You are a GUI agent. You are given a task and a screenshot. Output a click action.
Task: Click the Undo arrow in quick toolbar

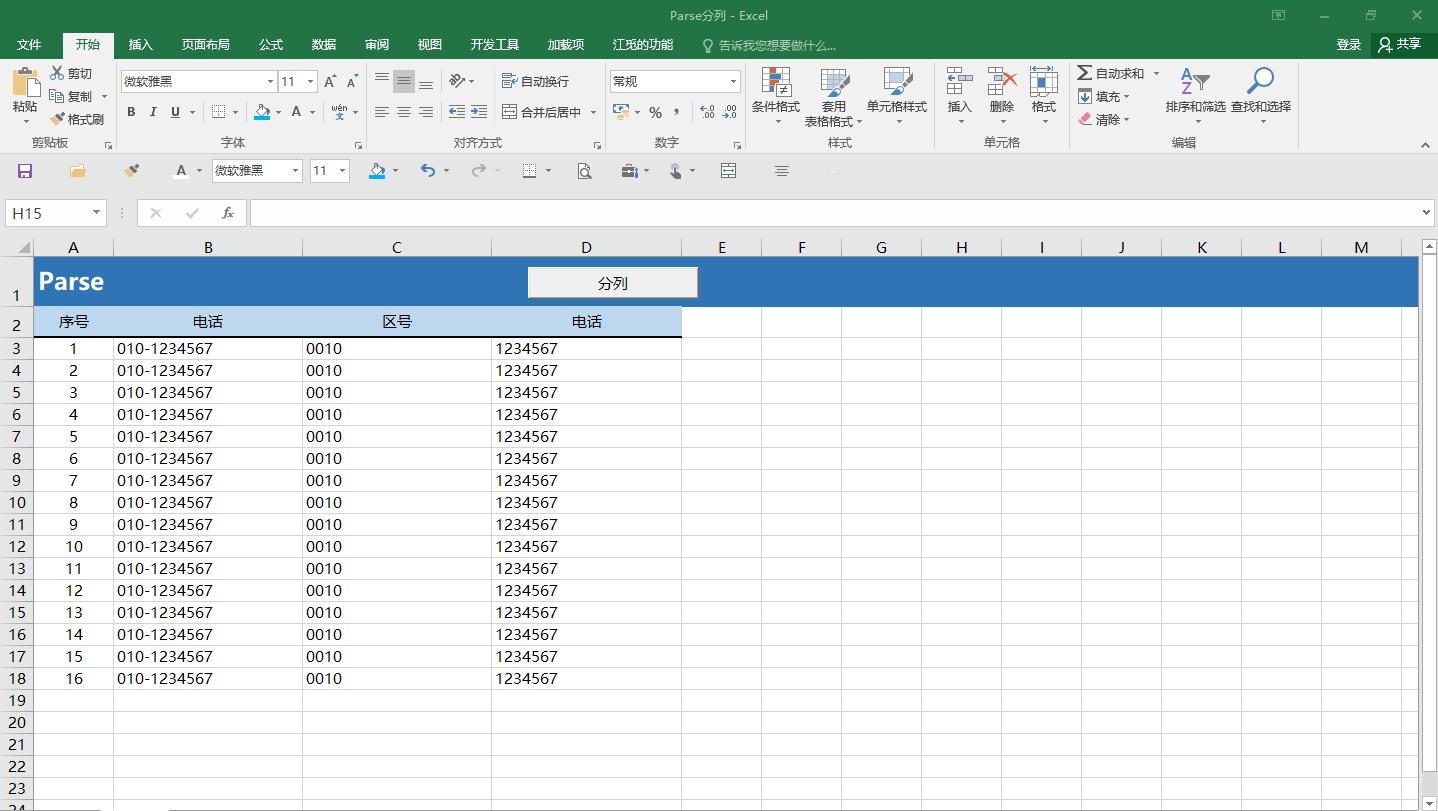pyautogui.click(x=428, y=171)
